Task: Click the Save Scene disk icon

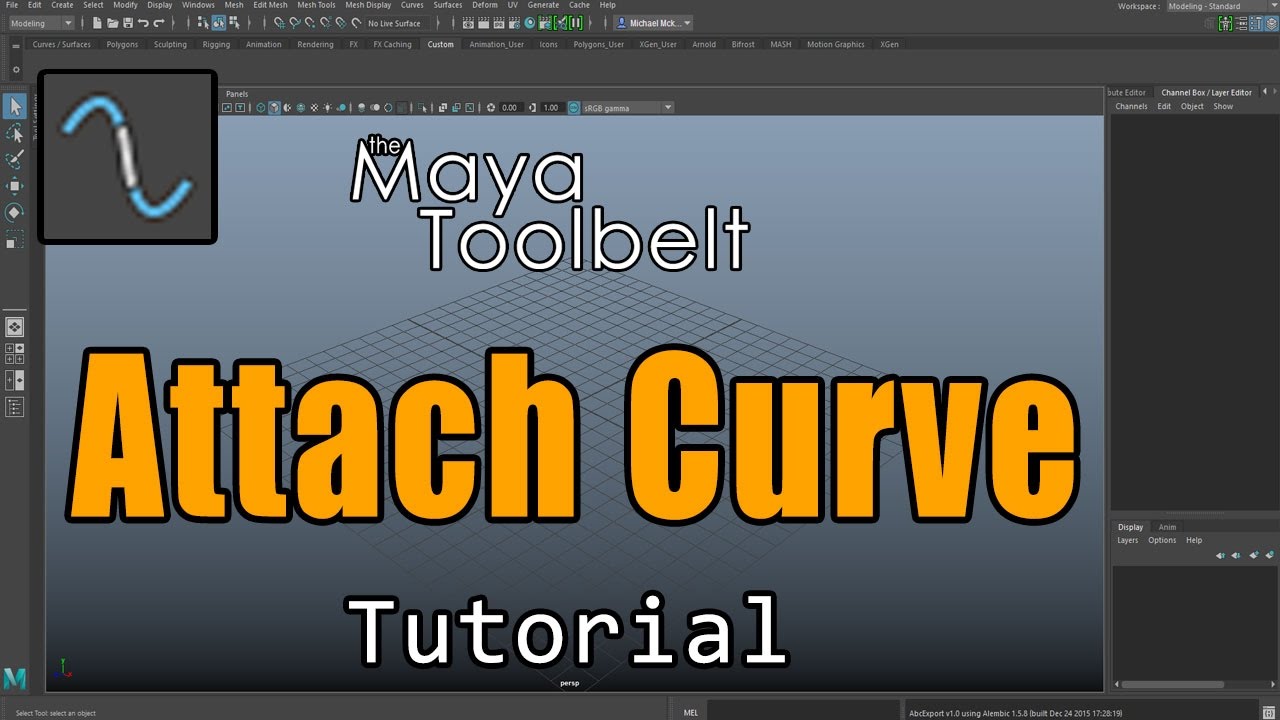Action: click(128, 23)
